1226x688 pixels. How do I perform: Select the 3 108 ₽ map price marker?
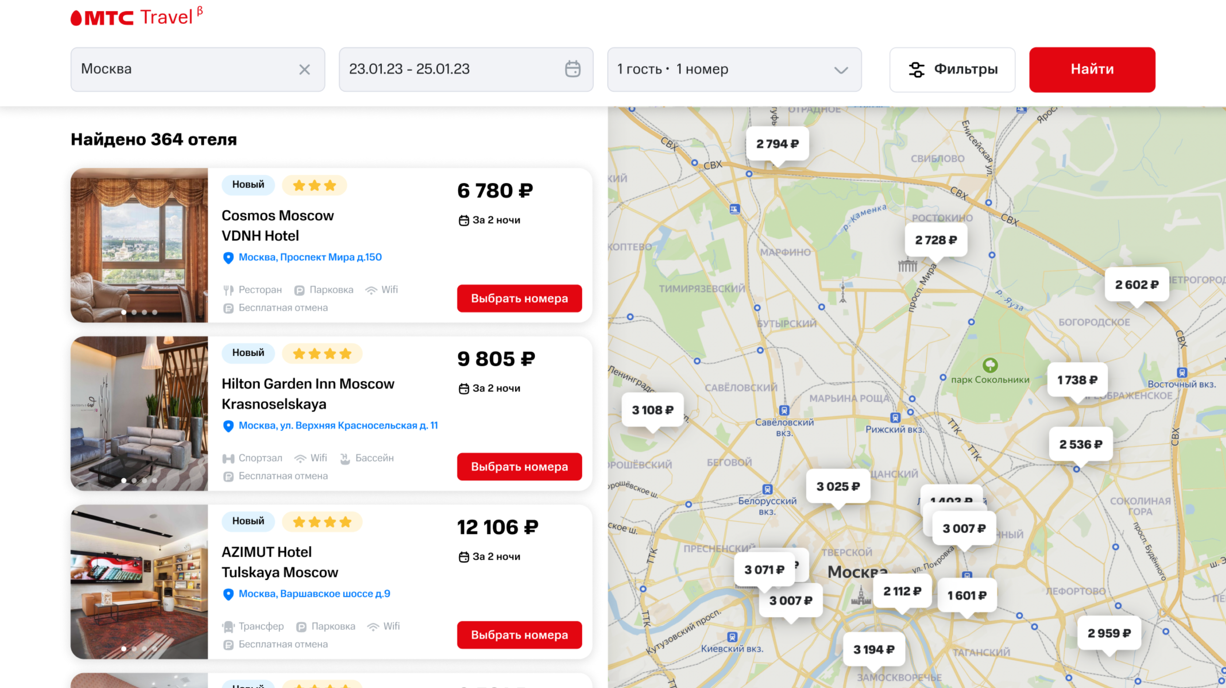point(652,410)
